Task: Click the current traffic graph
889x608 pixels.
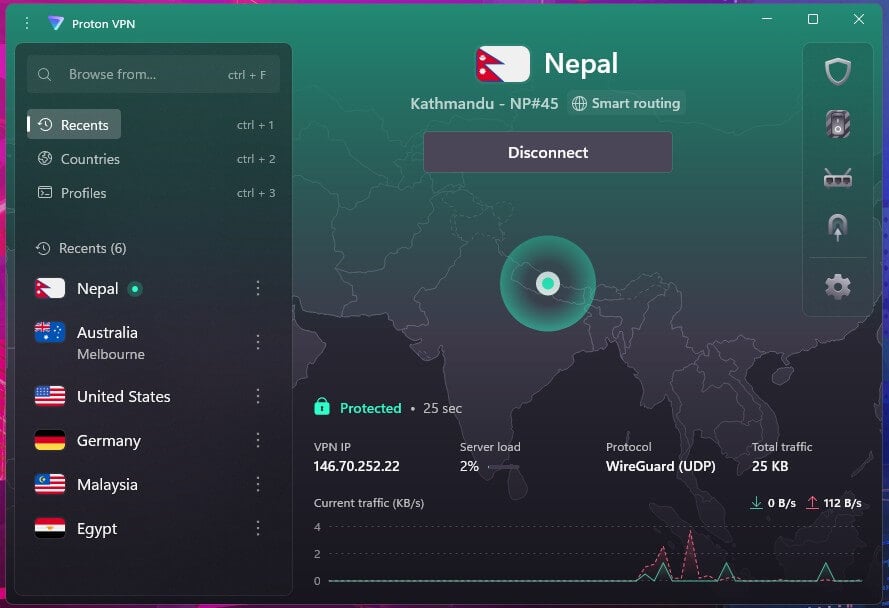Action: pyautogui.click(x=590, y=554)
